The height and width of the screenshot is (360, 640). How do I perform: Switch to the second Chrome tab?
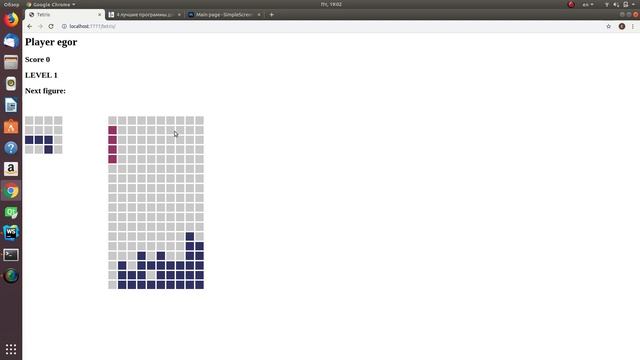(x=144, y=15)
